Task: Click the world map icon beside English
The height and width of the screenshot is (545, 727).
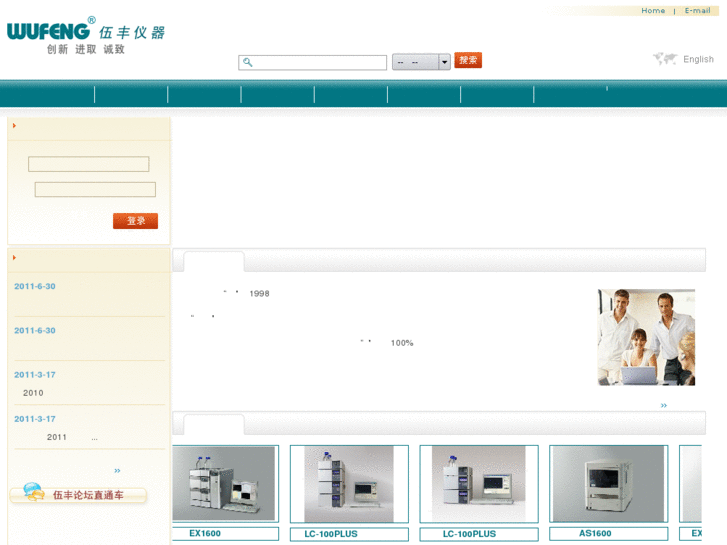Action: click(x=665, y=59)
